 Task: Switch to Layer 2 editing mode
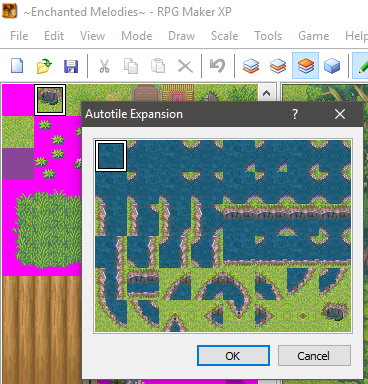pyautogui.click(x=278, y=66)
